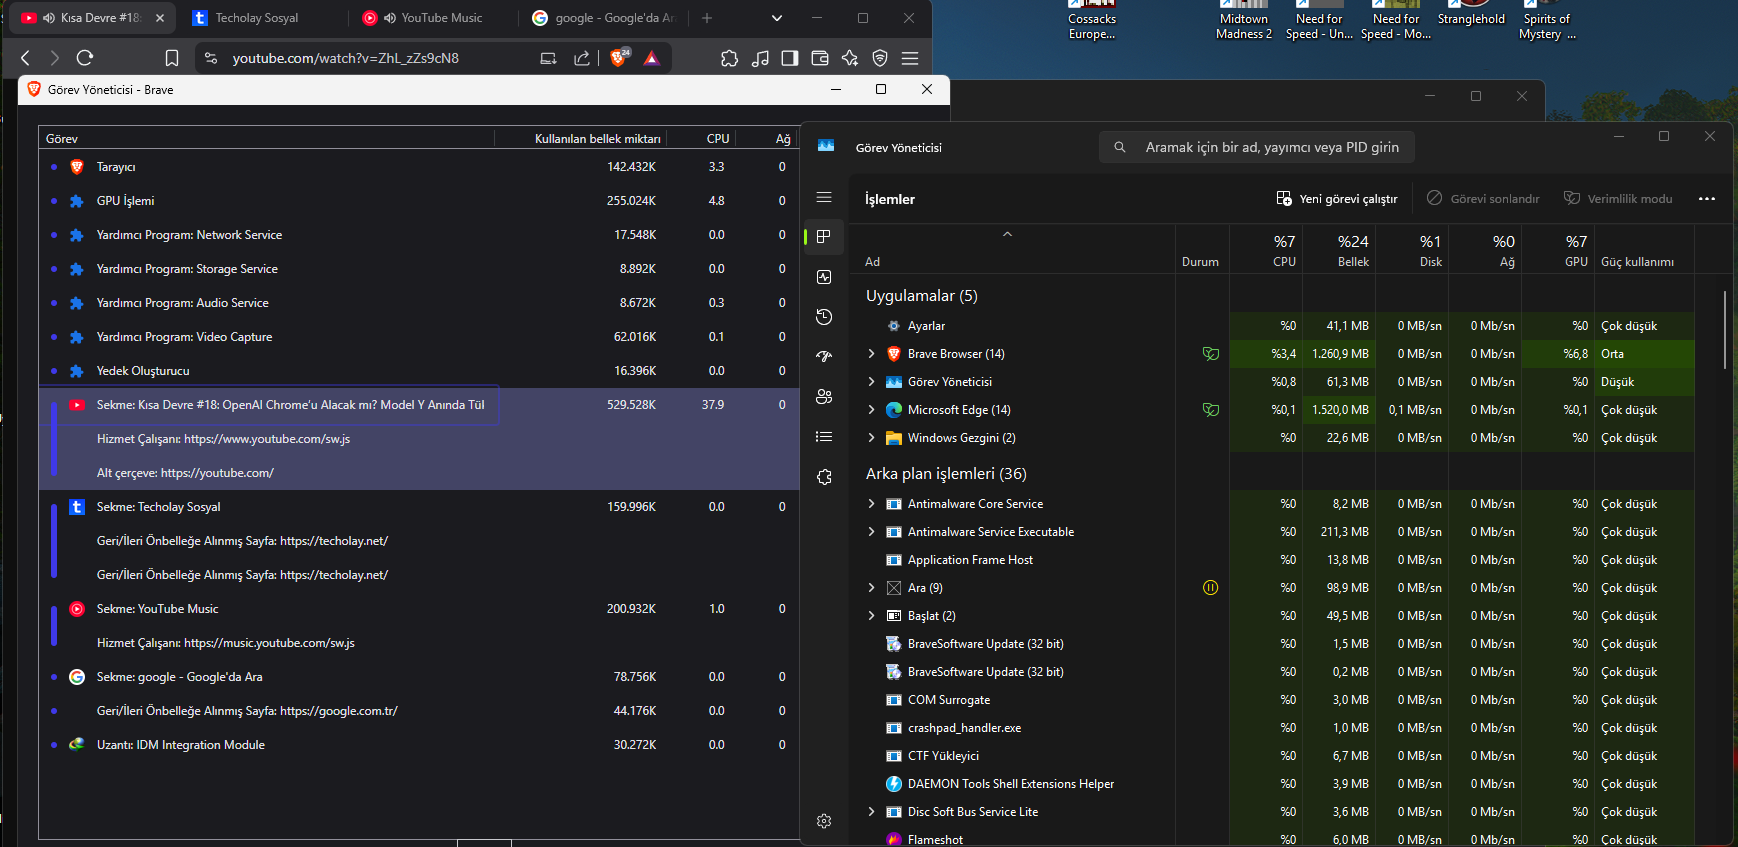Click the Task Manager search field
Screen dimensions: 1738x847
pyautogui.click(x=1257, y=147)
